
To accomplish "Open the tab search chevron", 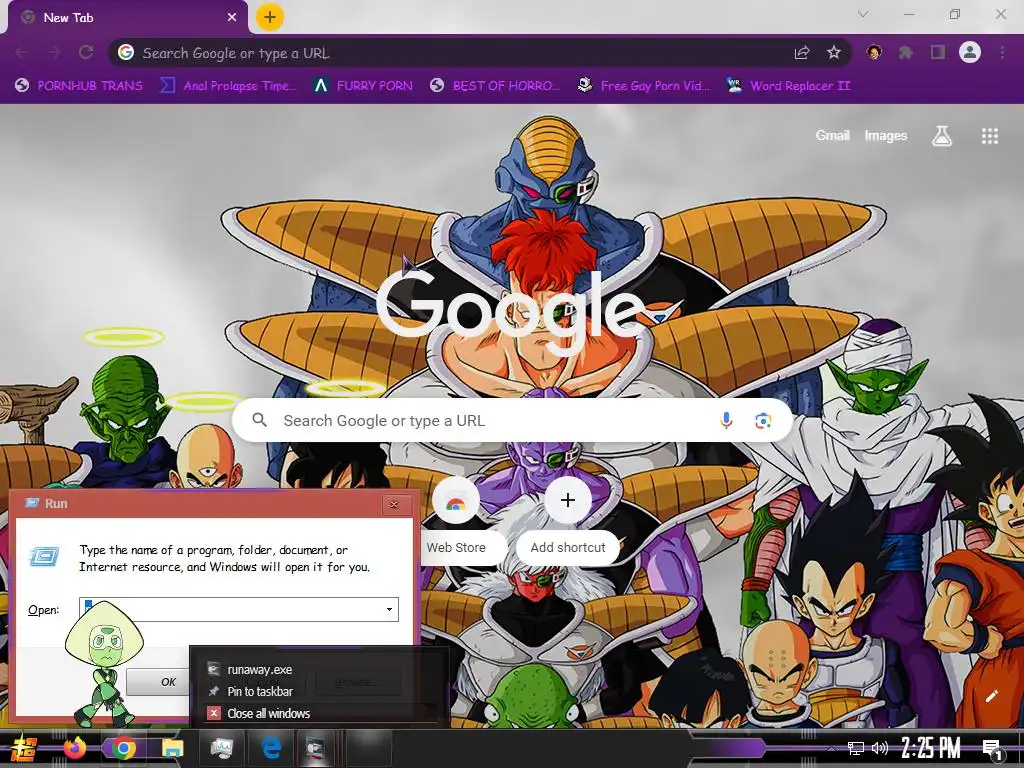I will tap(863, 14).
